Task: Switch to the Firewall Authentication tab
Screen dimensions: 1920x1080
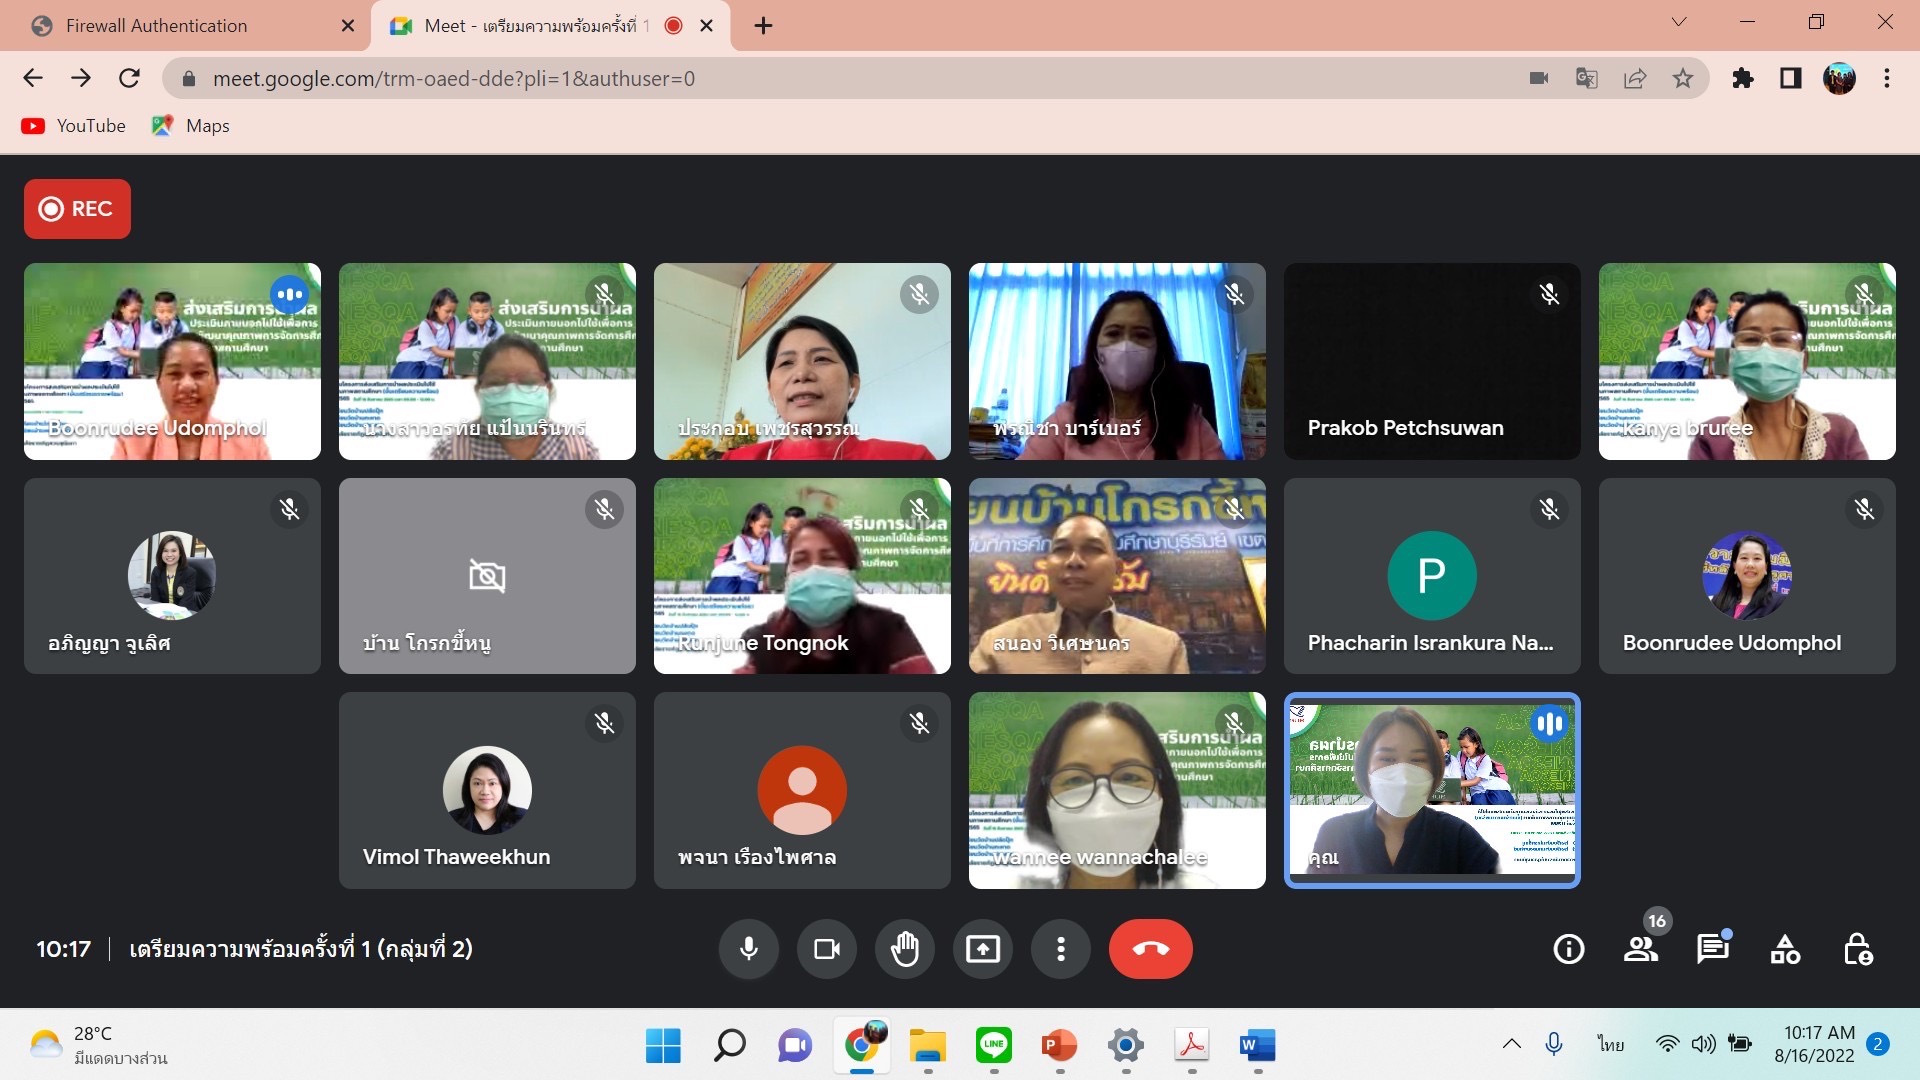Action: (x=156, y=26)
